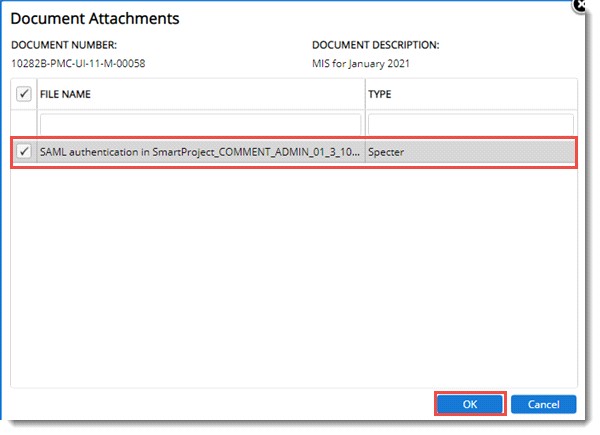This screenshot has width=600, height=435.
Task: Click the FILE NAME filter input box
Action: [x=200, y=123]
